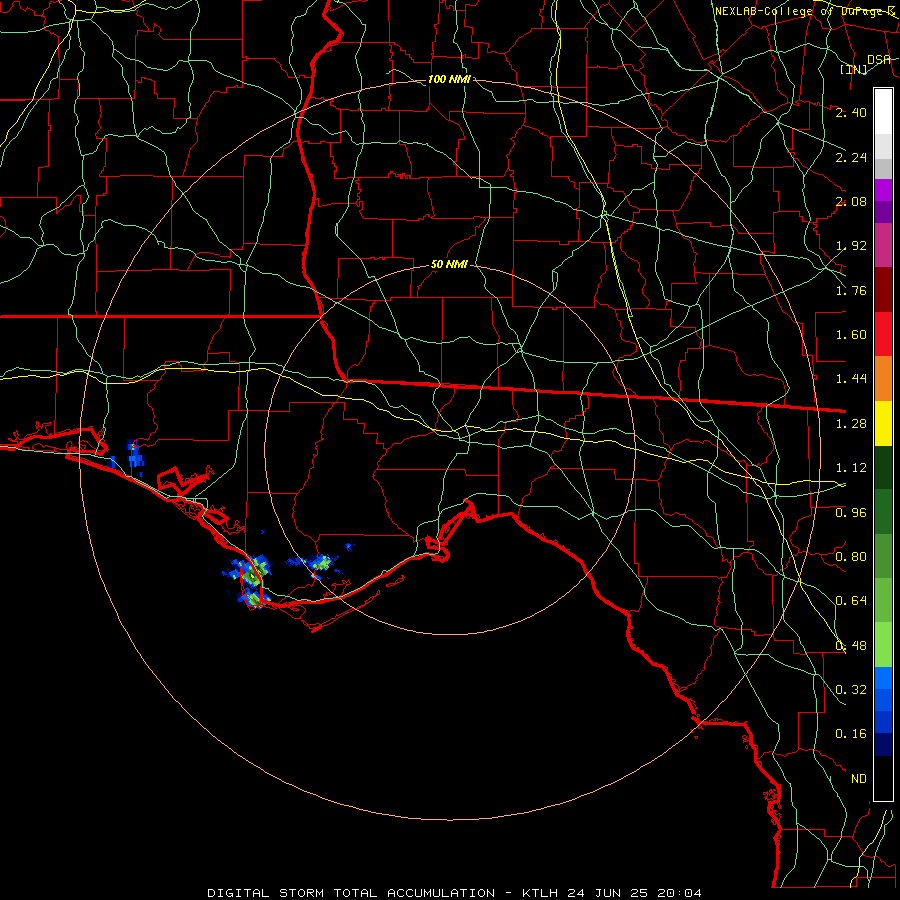Click the NEXLAB-College of DuPage label
900x900 pixels.
click(806, 11)
